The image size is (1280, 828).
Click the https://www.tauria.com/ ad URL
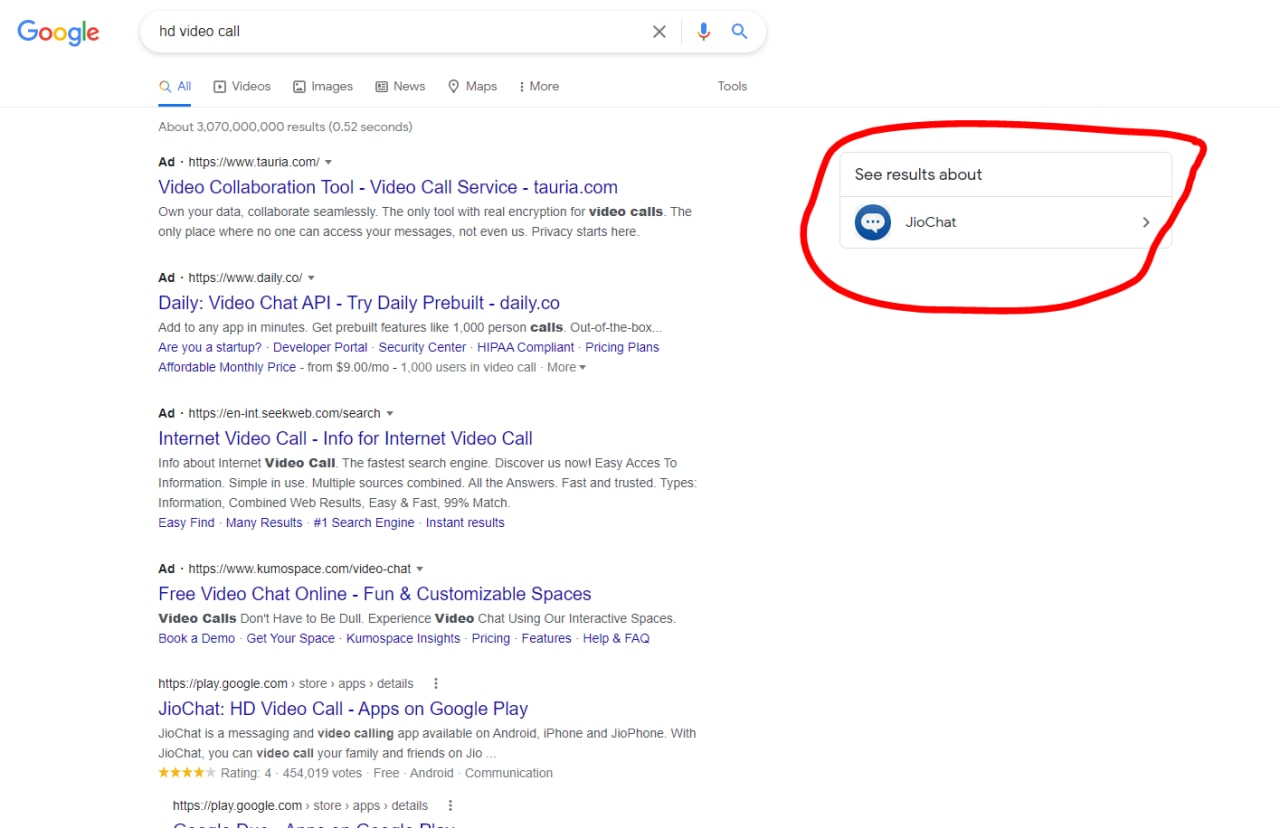(x=254, y=162)
